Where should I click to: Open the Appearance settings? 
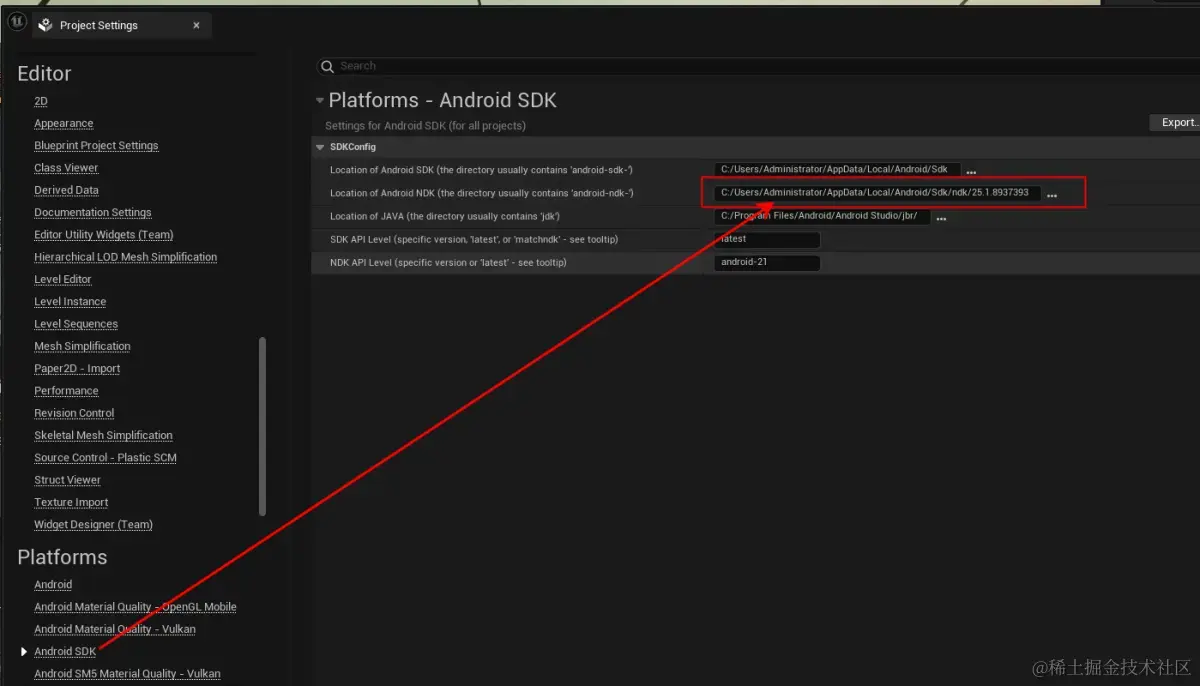(64, 124)
